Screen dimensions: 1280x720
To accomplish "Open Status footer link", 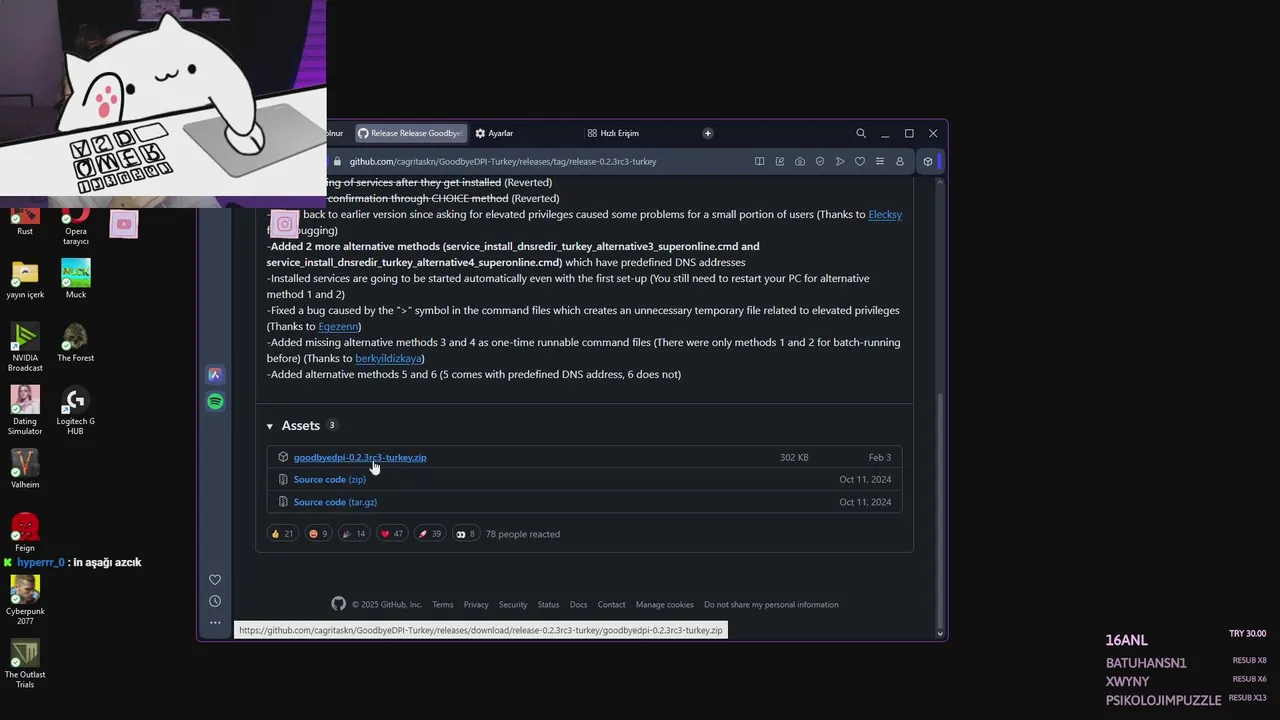I will pyautogui.click(x=548, y=604).
